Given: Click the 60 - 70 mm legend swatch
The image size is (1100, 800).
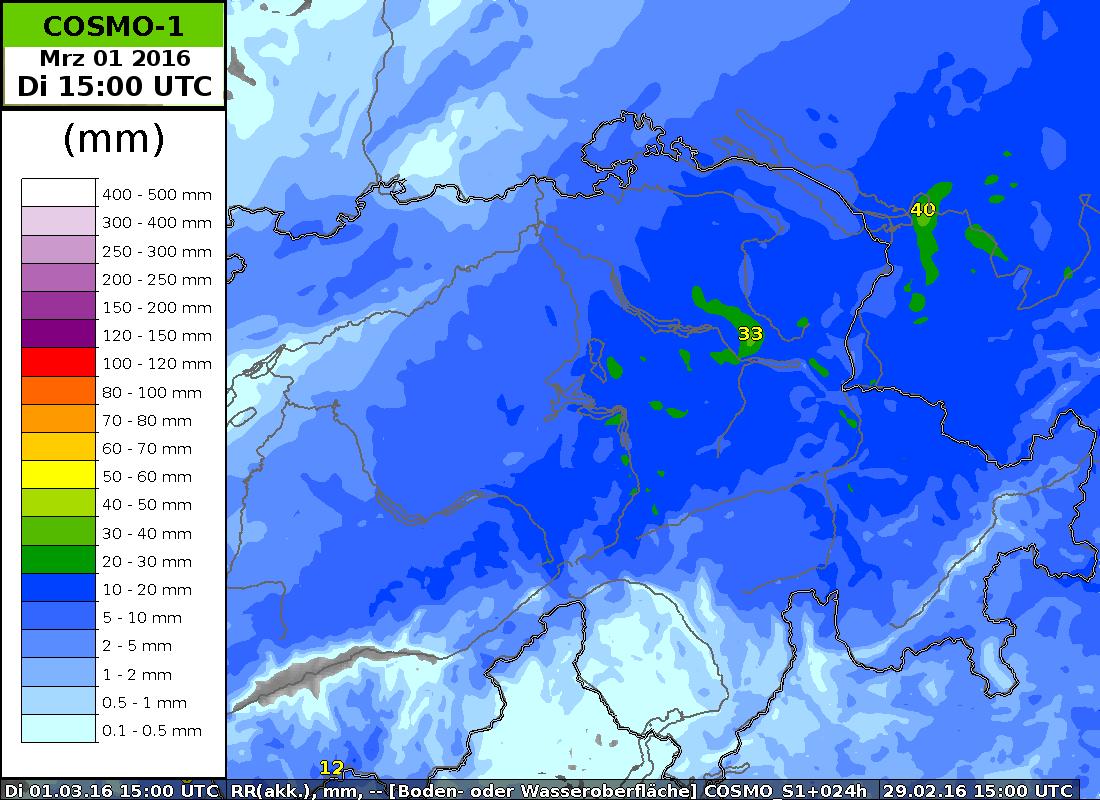Looking at the screenshot, I should pyautogui.click(x=59, y=446).
